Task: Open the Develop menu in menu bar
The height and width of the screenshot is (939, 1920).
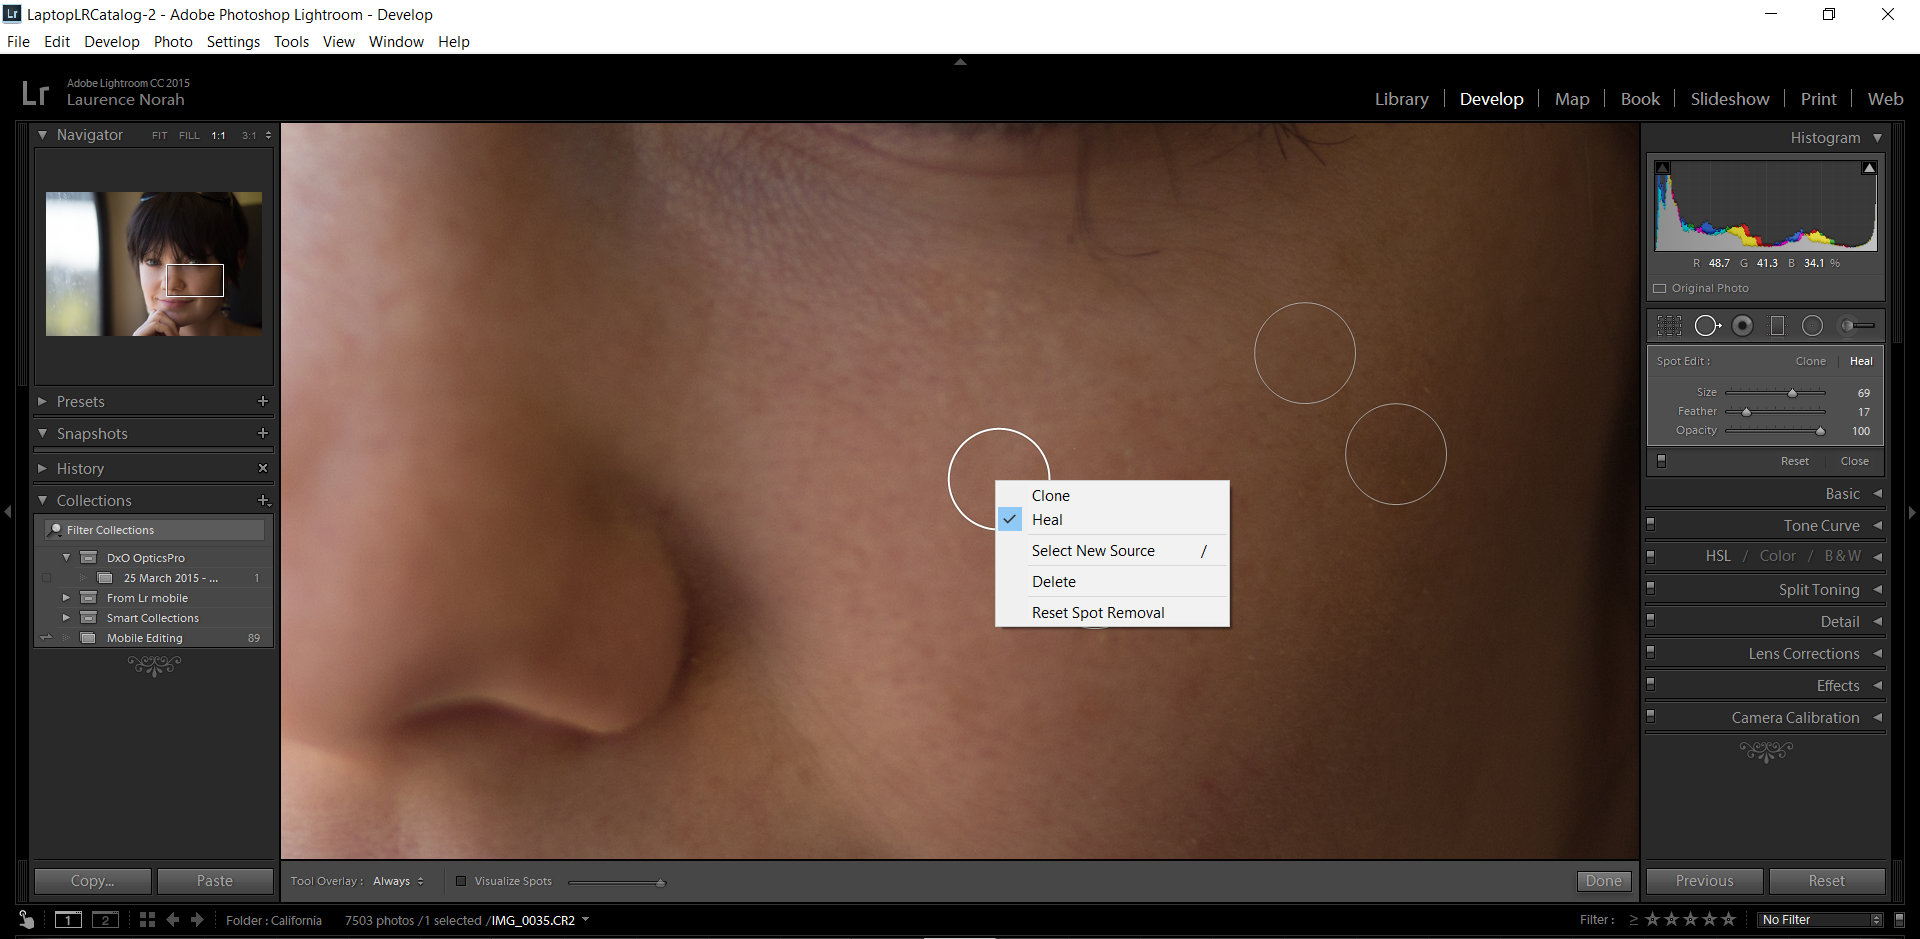Action: [x=111, y=42]
